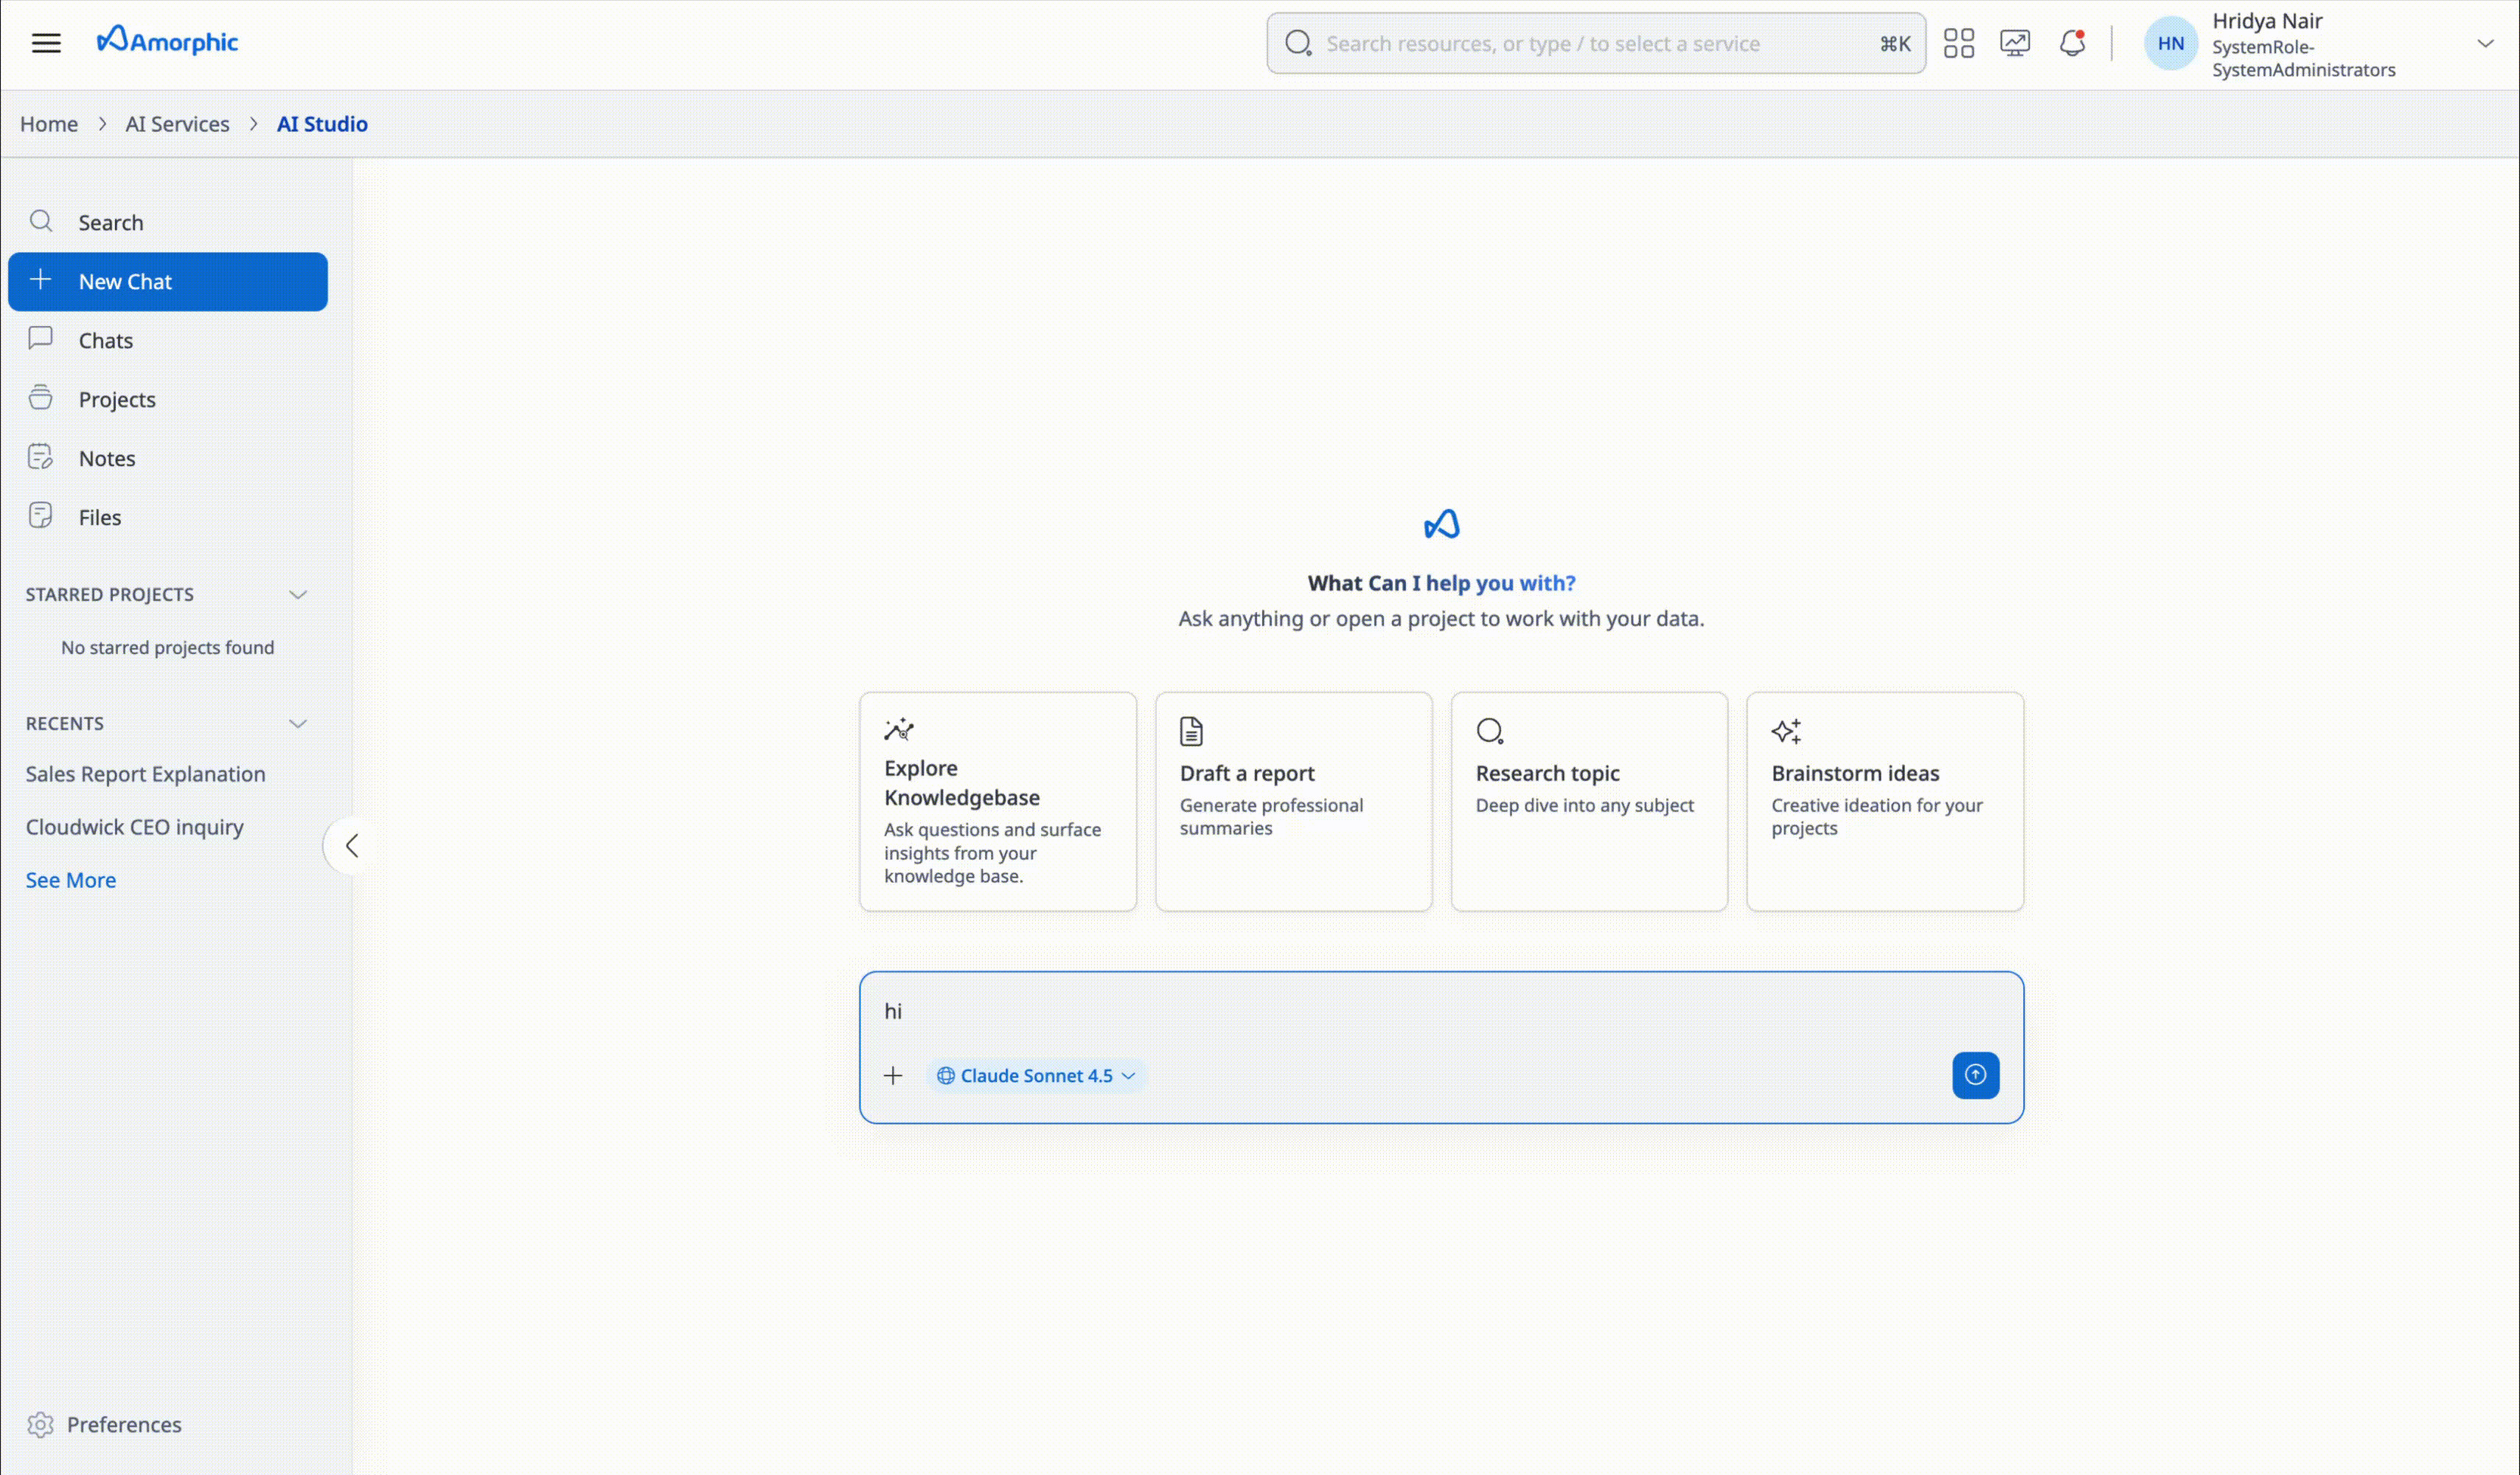This screenshot has width=2520, height=1475.
Task: Focus the global resource search field
Action: point(1596,43)
